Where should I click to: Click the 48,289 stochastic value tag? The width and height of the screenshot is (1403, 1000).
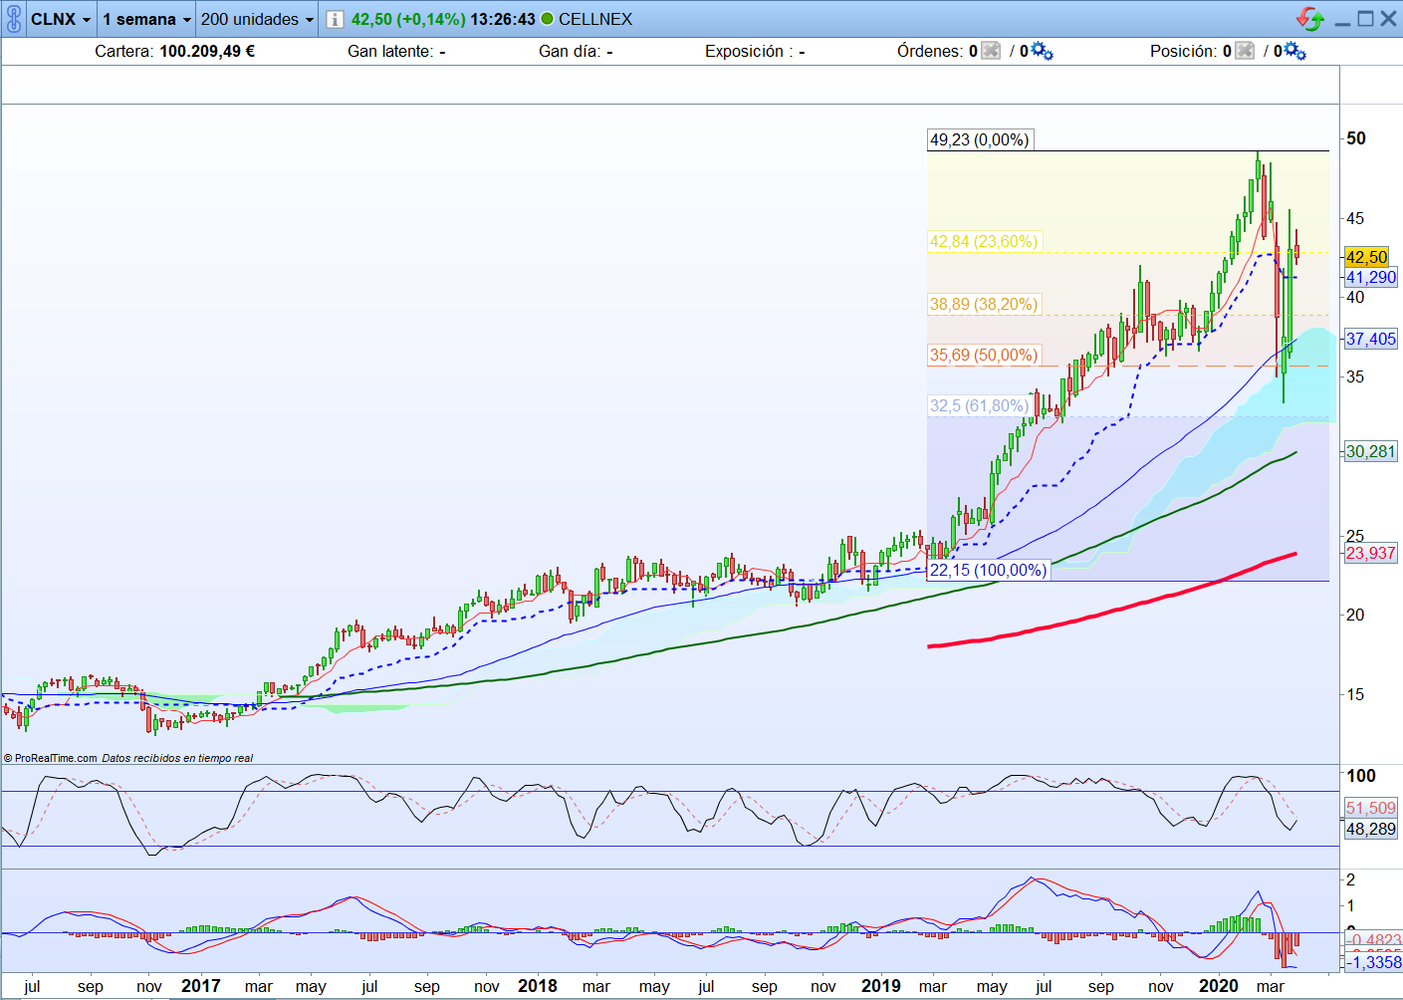tap(1370, 829)
